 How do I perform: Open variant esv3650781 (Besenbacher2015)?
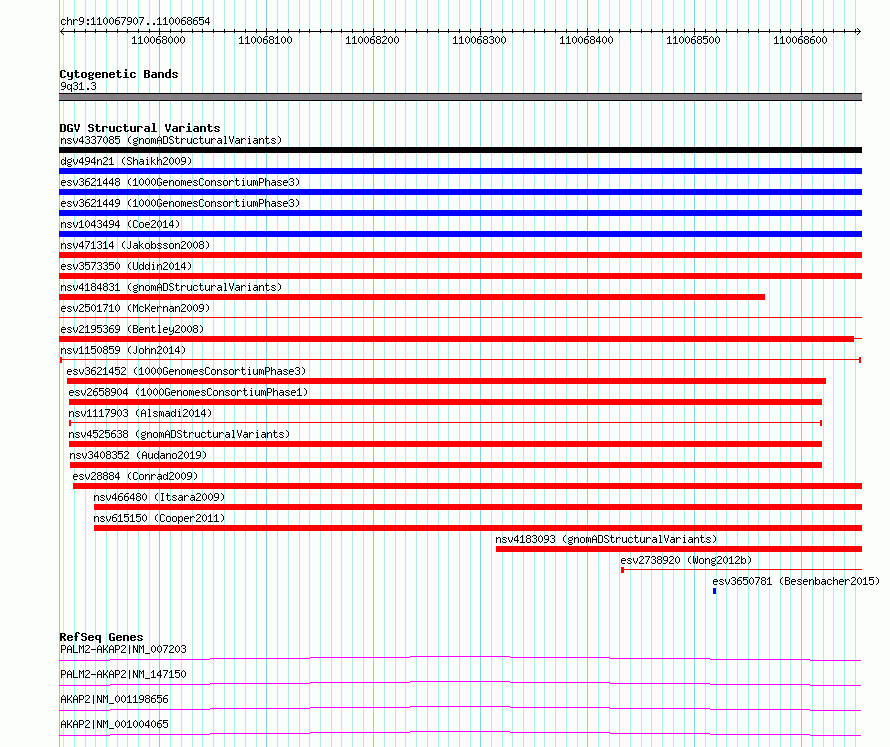coord(796,581)
